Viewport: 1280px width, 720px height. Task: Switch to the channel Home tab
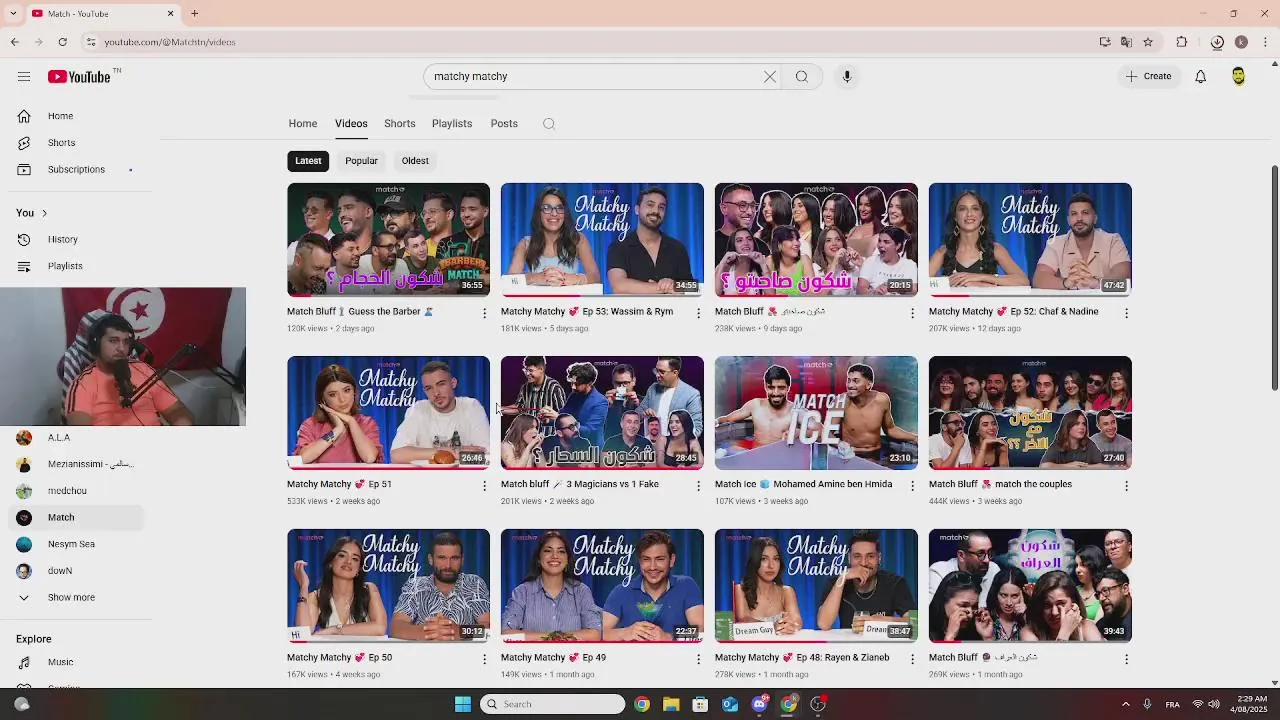pyautogui.click(x=303, y=124)
